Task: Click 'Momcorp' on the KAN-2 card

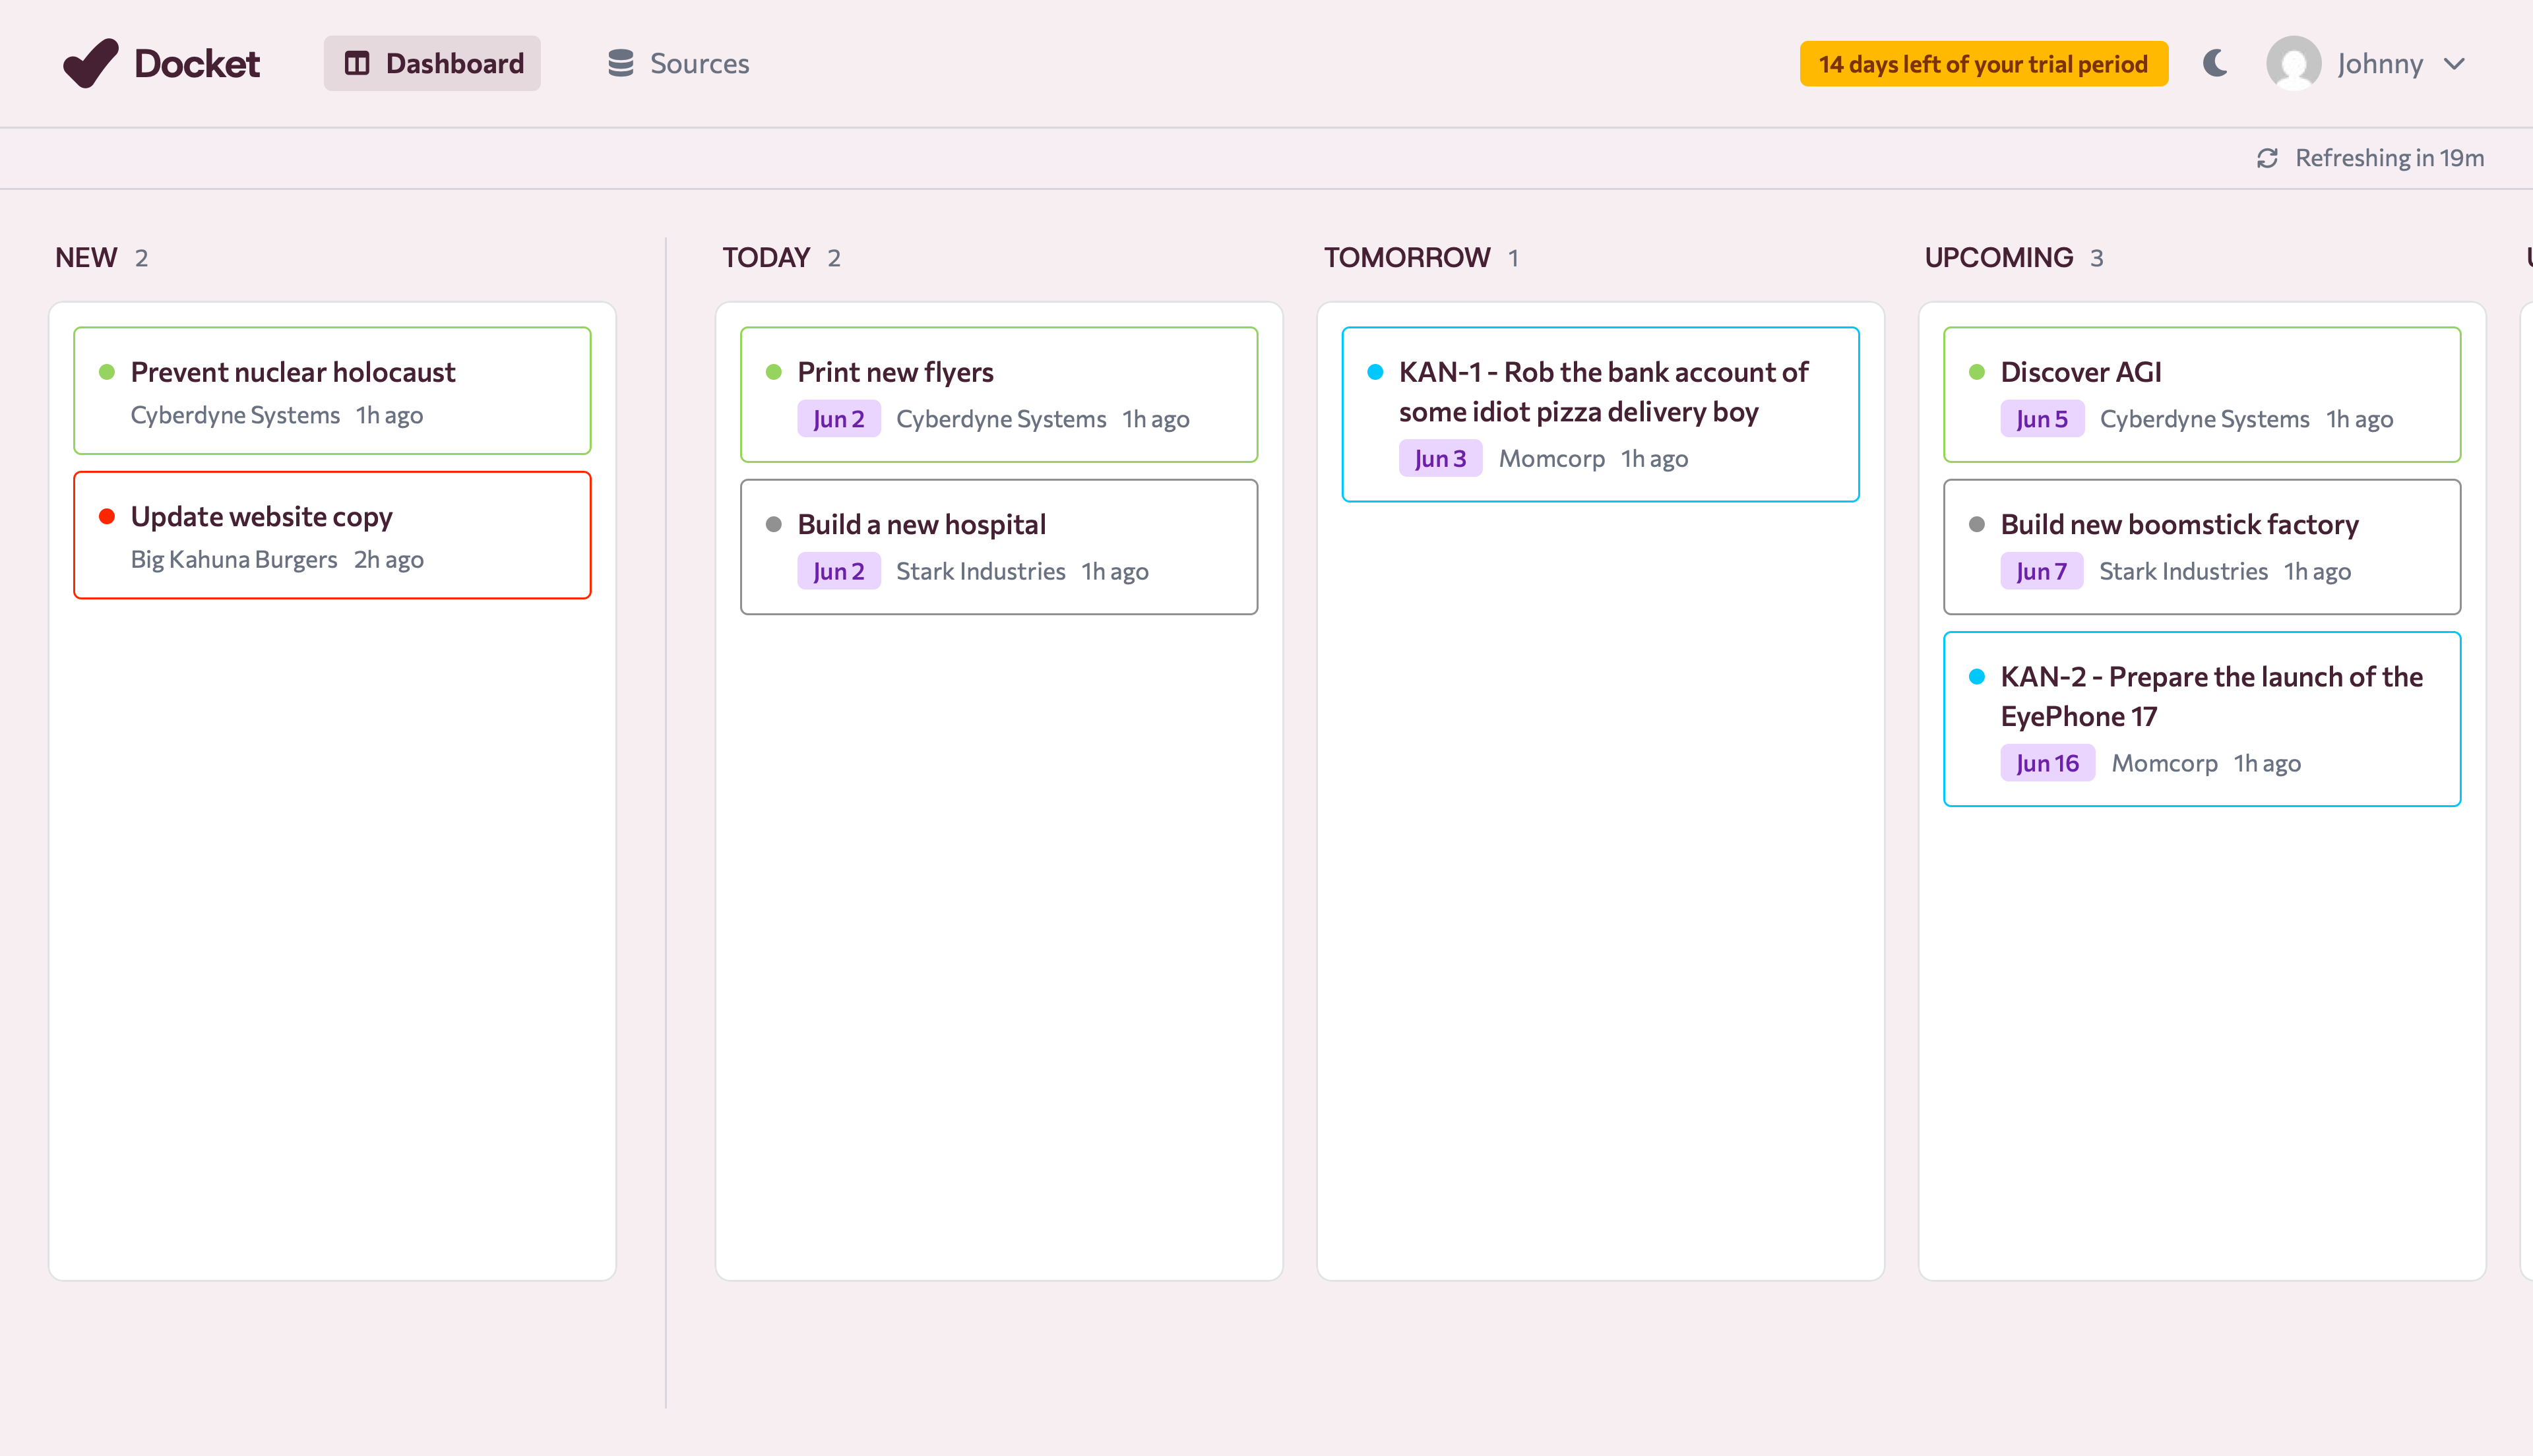Action: pyautogui.click(x=2164, y=763)
